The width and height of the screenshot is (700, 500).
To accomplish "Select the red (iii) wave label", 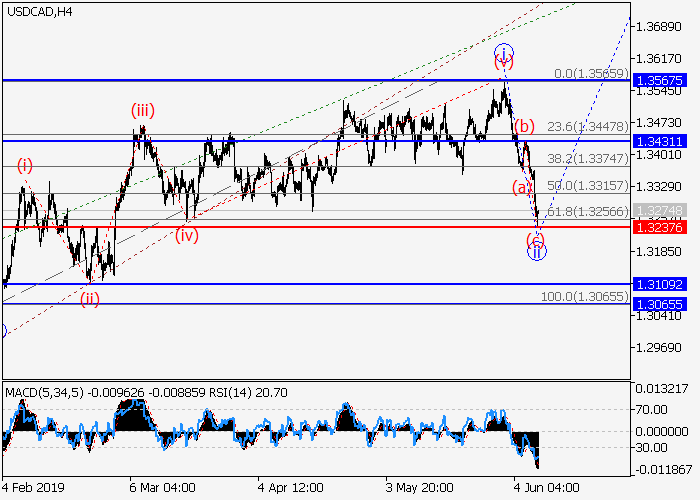I will click(x=142, y=111).
